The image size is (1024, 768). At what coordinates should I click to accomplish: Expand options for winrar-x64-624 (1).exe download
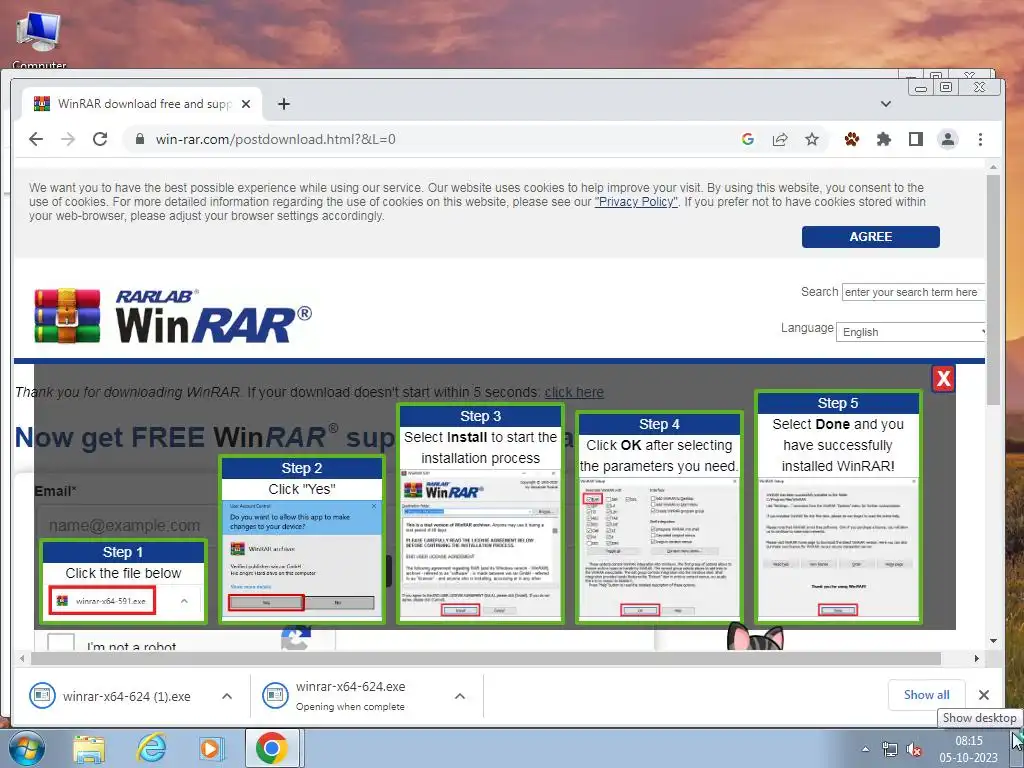pyautogui.click(x=227, y=696)
